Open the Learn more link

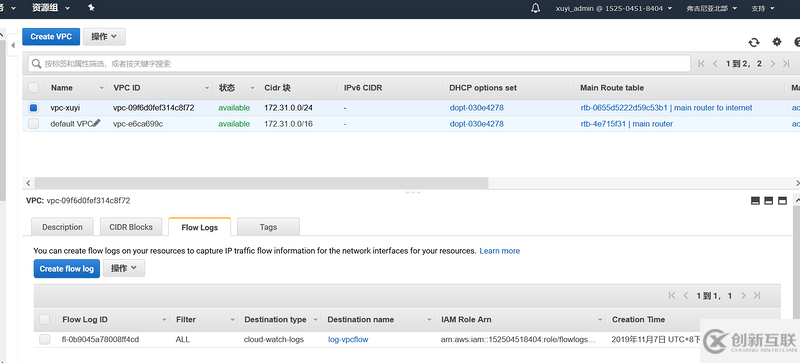[x=499, y=251]
